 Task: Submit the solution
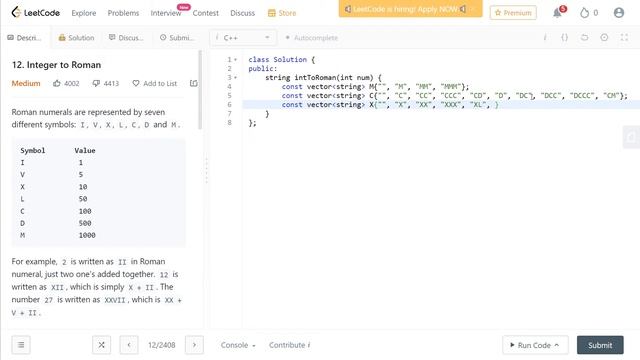(600, 345)
